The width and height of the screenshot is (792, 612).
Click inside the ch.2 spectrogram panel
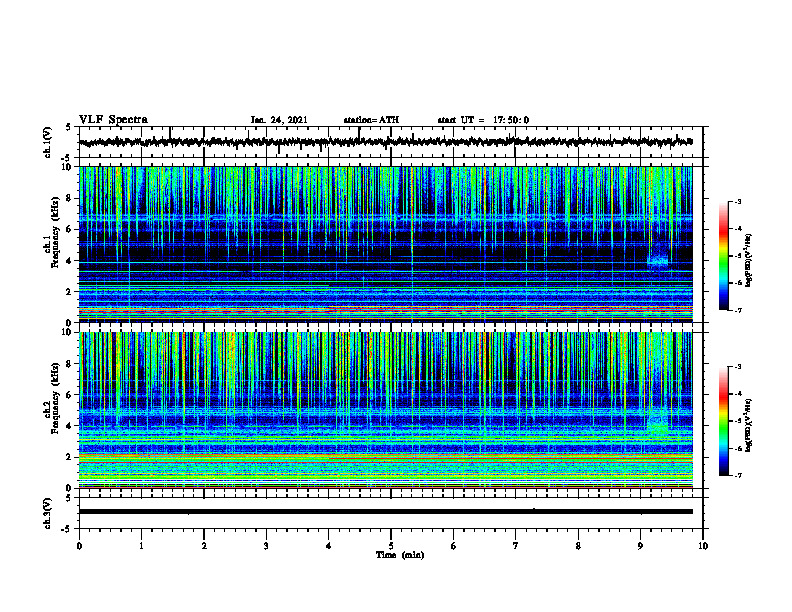(386, 410)
